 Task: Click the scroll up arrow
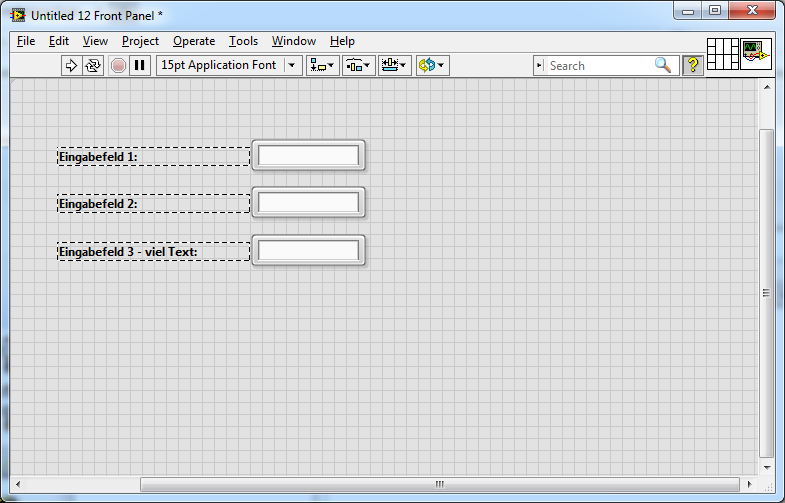767,87
